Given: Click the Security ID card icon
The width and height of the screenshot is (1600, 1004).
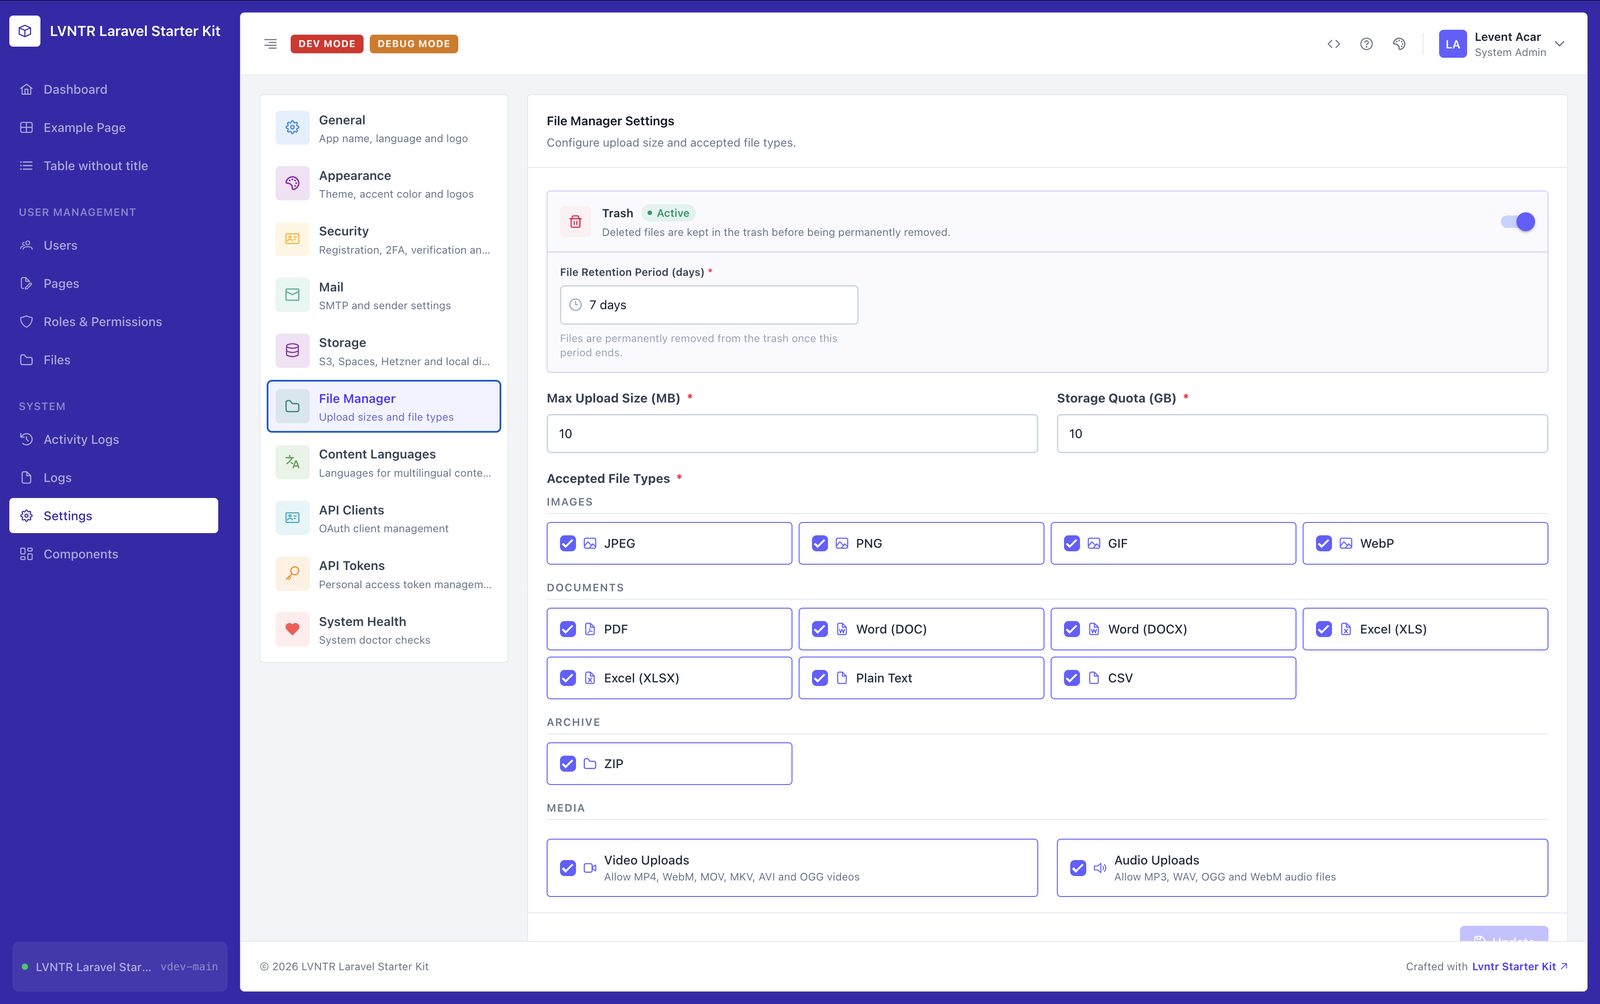Looking at the screenshot, I should pyautogui.click(x=292, y=239).
